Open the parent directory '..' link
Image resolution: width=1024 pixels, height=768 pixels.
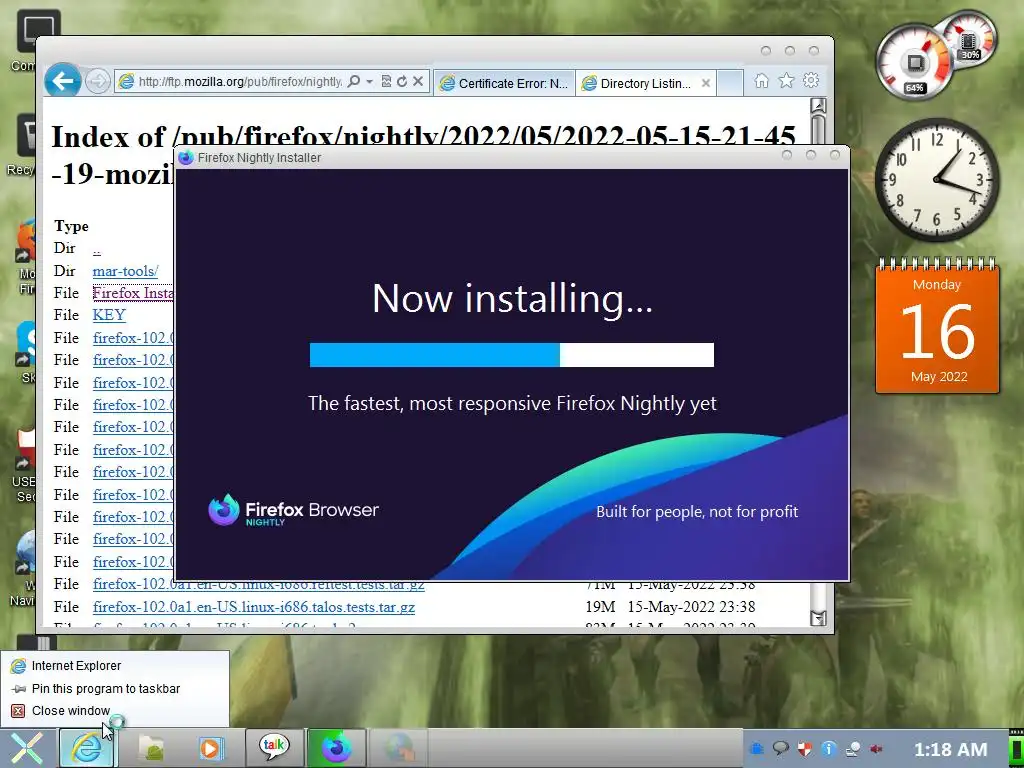pos(97,249)
